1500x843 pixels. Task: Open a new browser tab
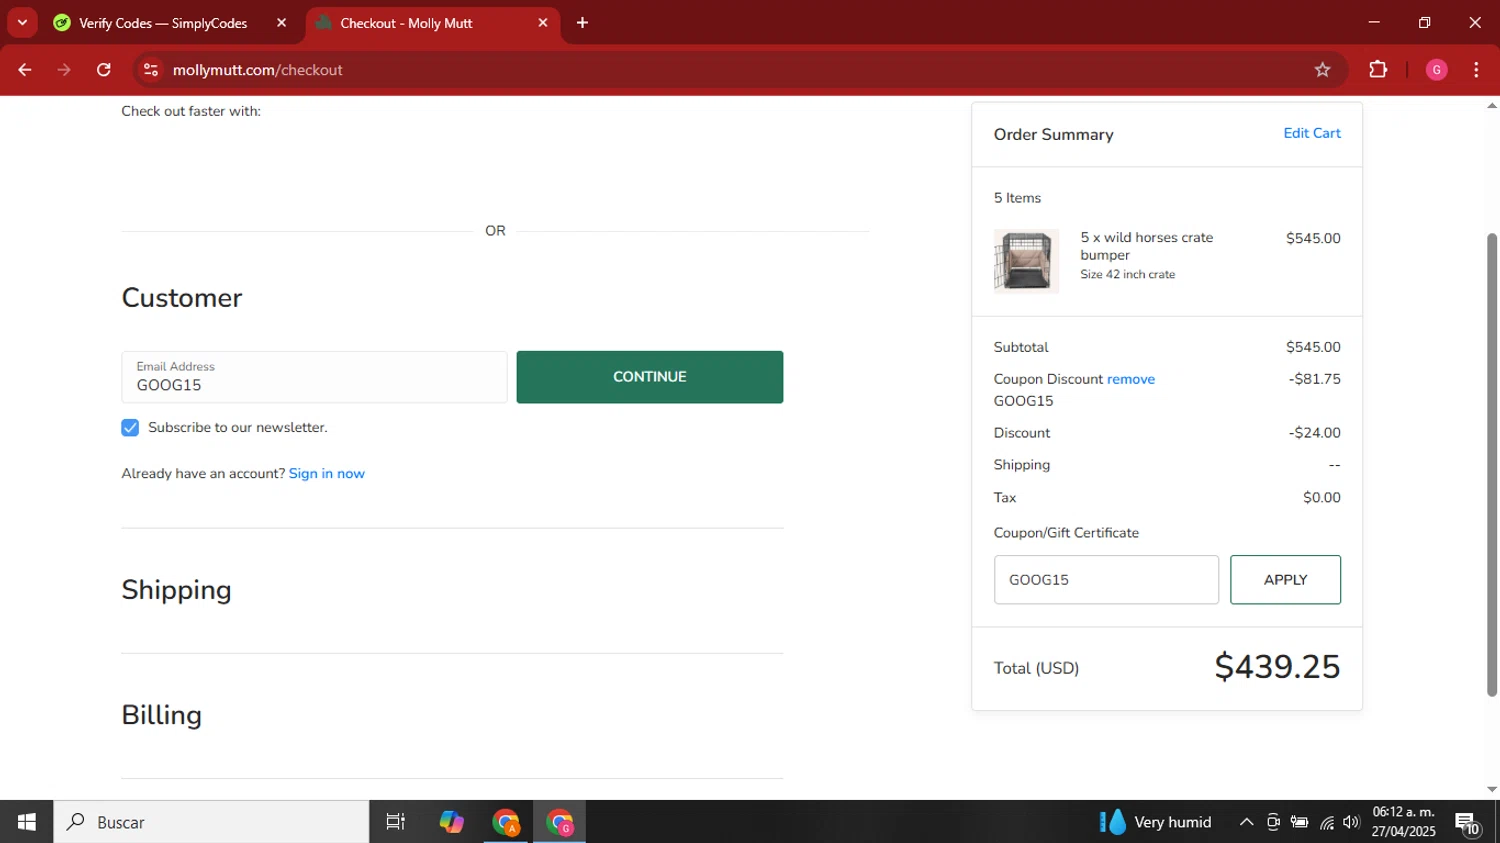point(582,23)
